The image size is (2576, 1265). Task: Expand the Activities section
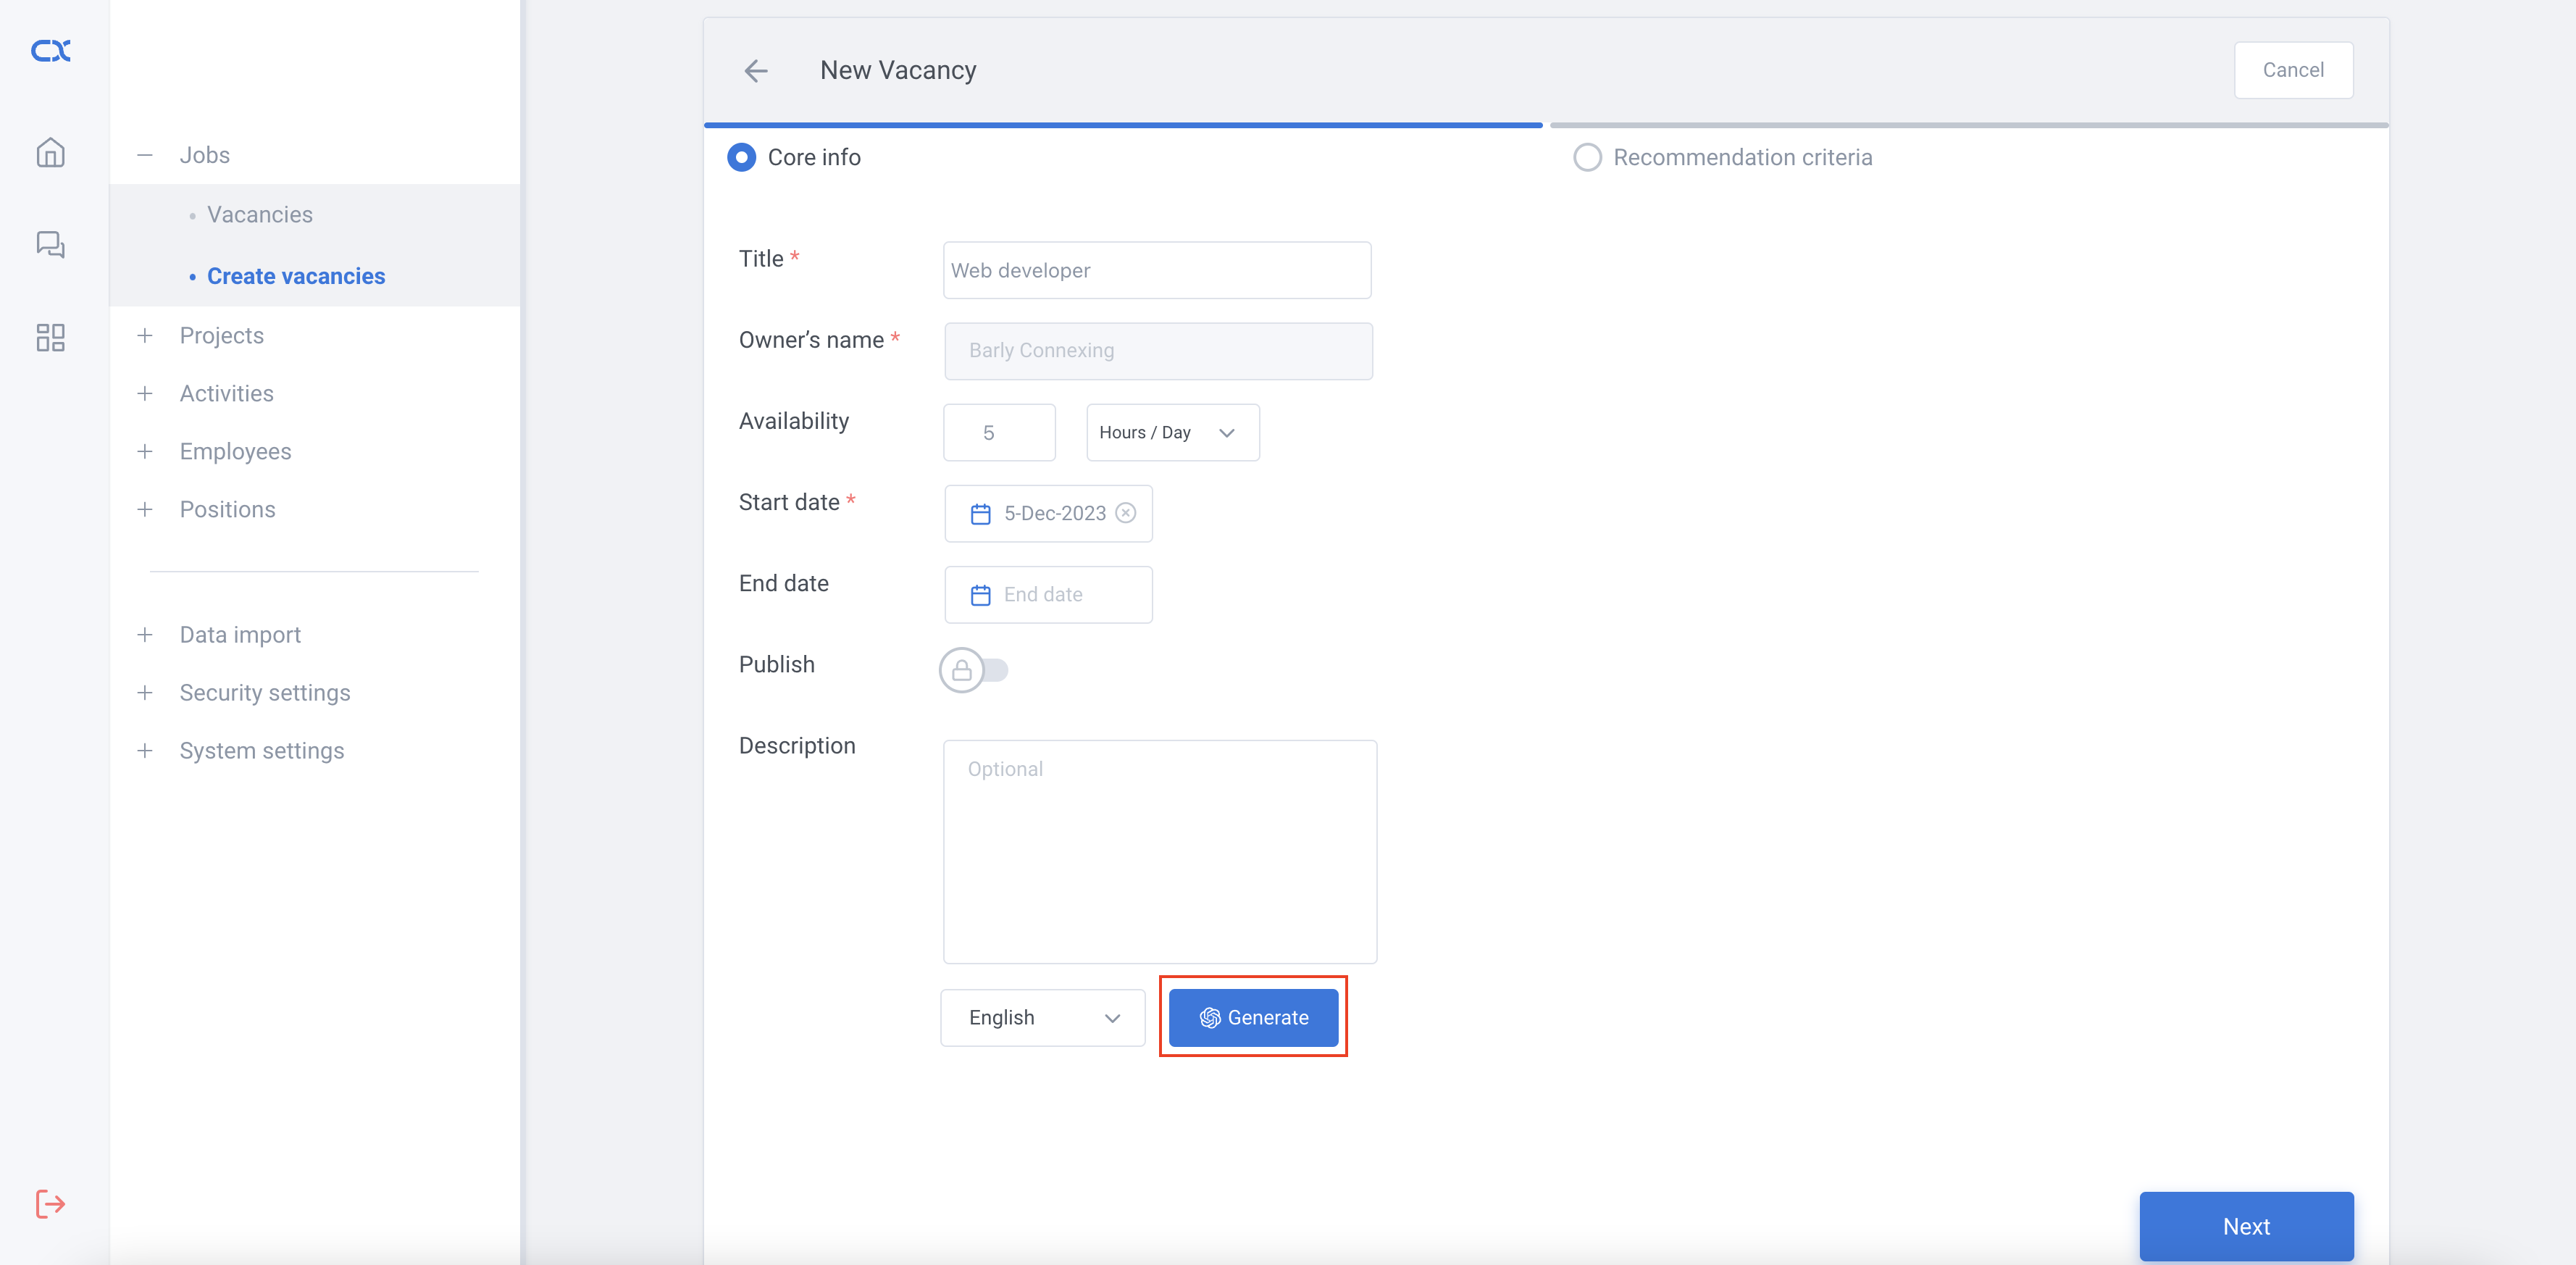point(145,393)
